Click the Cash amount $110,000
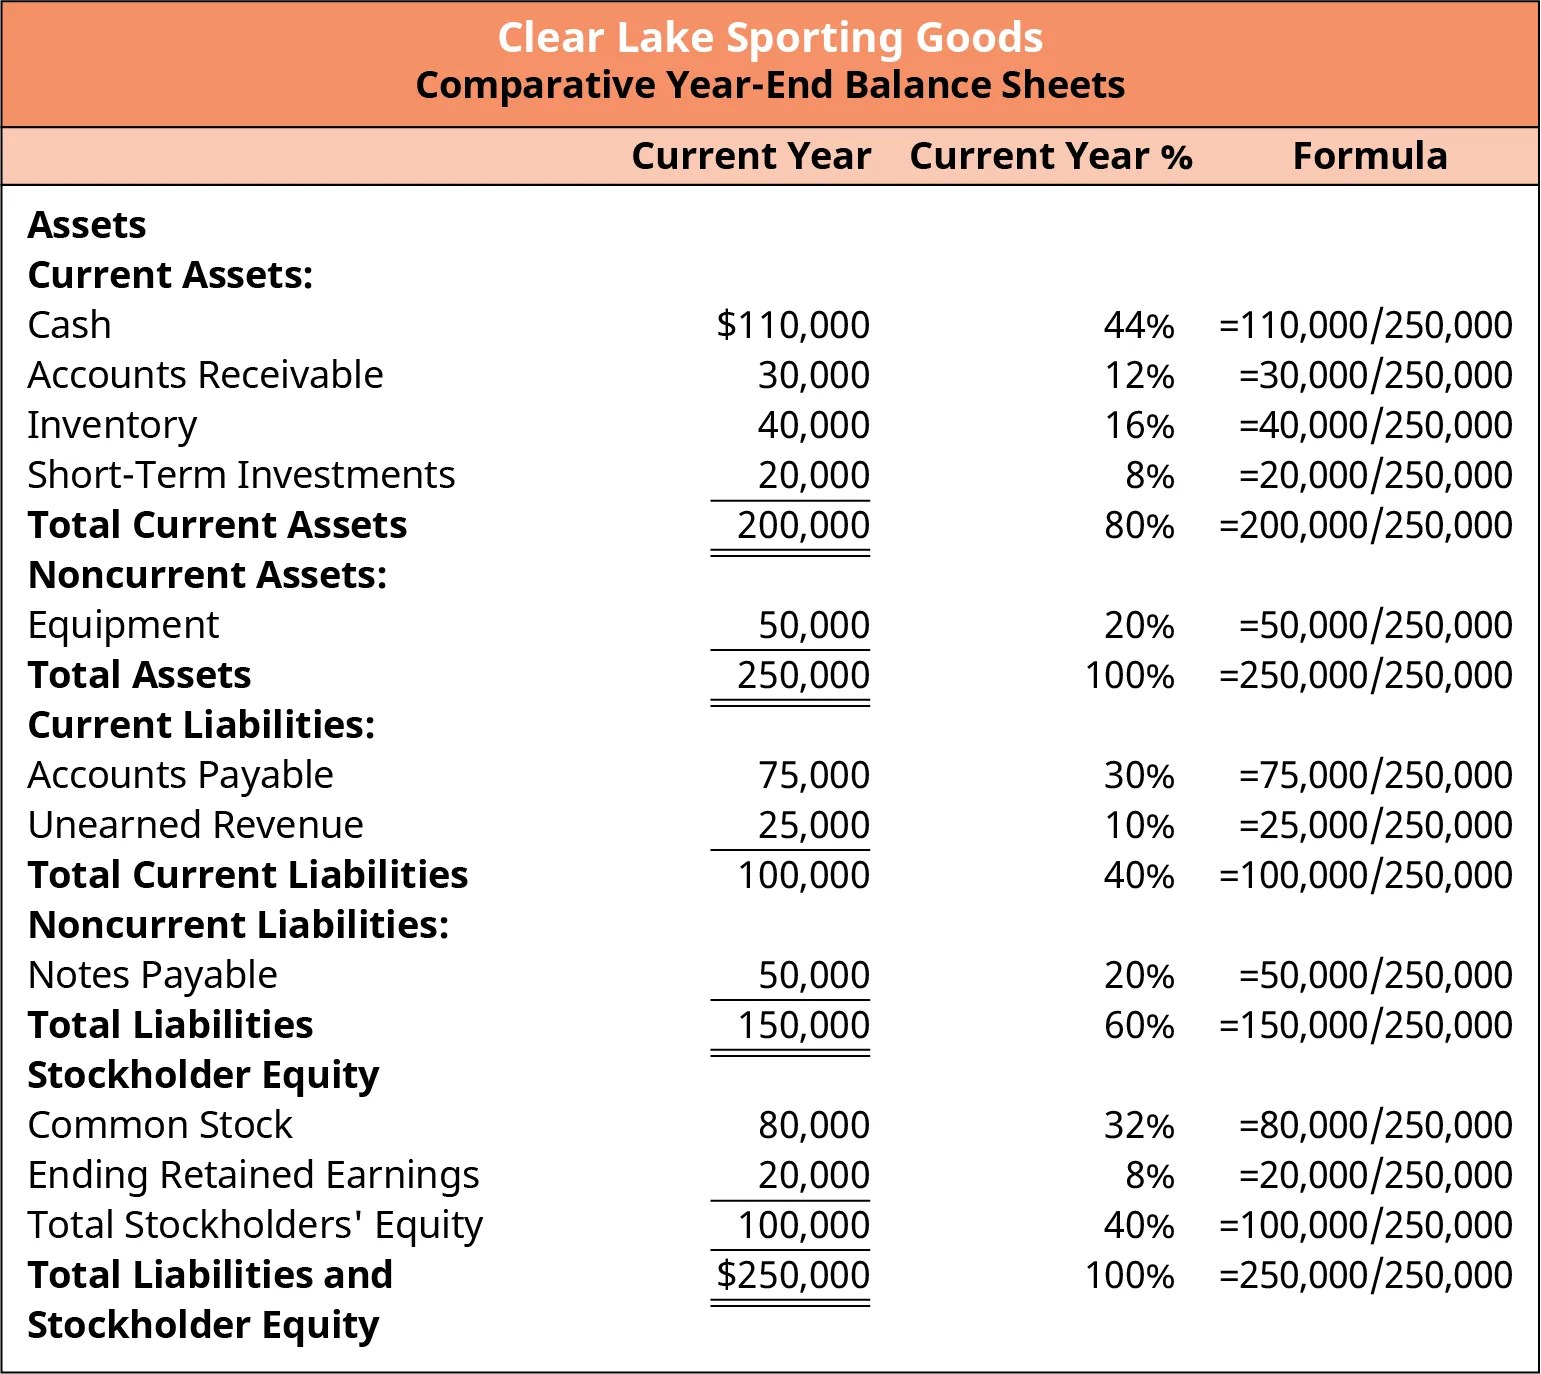 coord(793,325)
